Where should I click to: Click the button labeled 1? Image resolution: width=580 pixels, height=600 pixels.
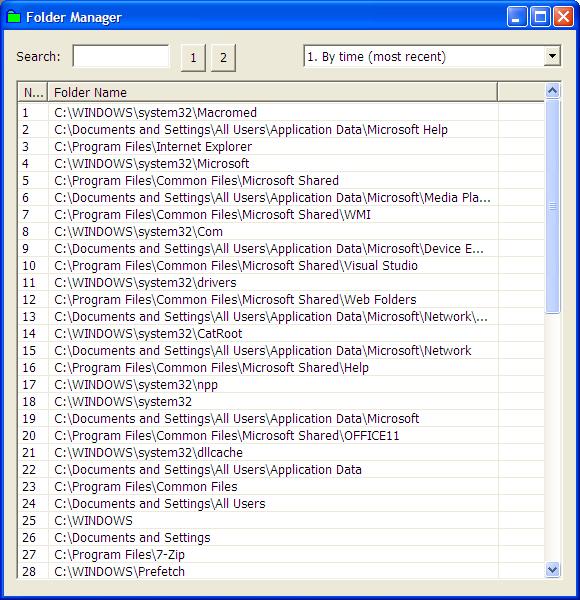[x=193, y=58]
